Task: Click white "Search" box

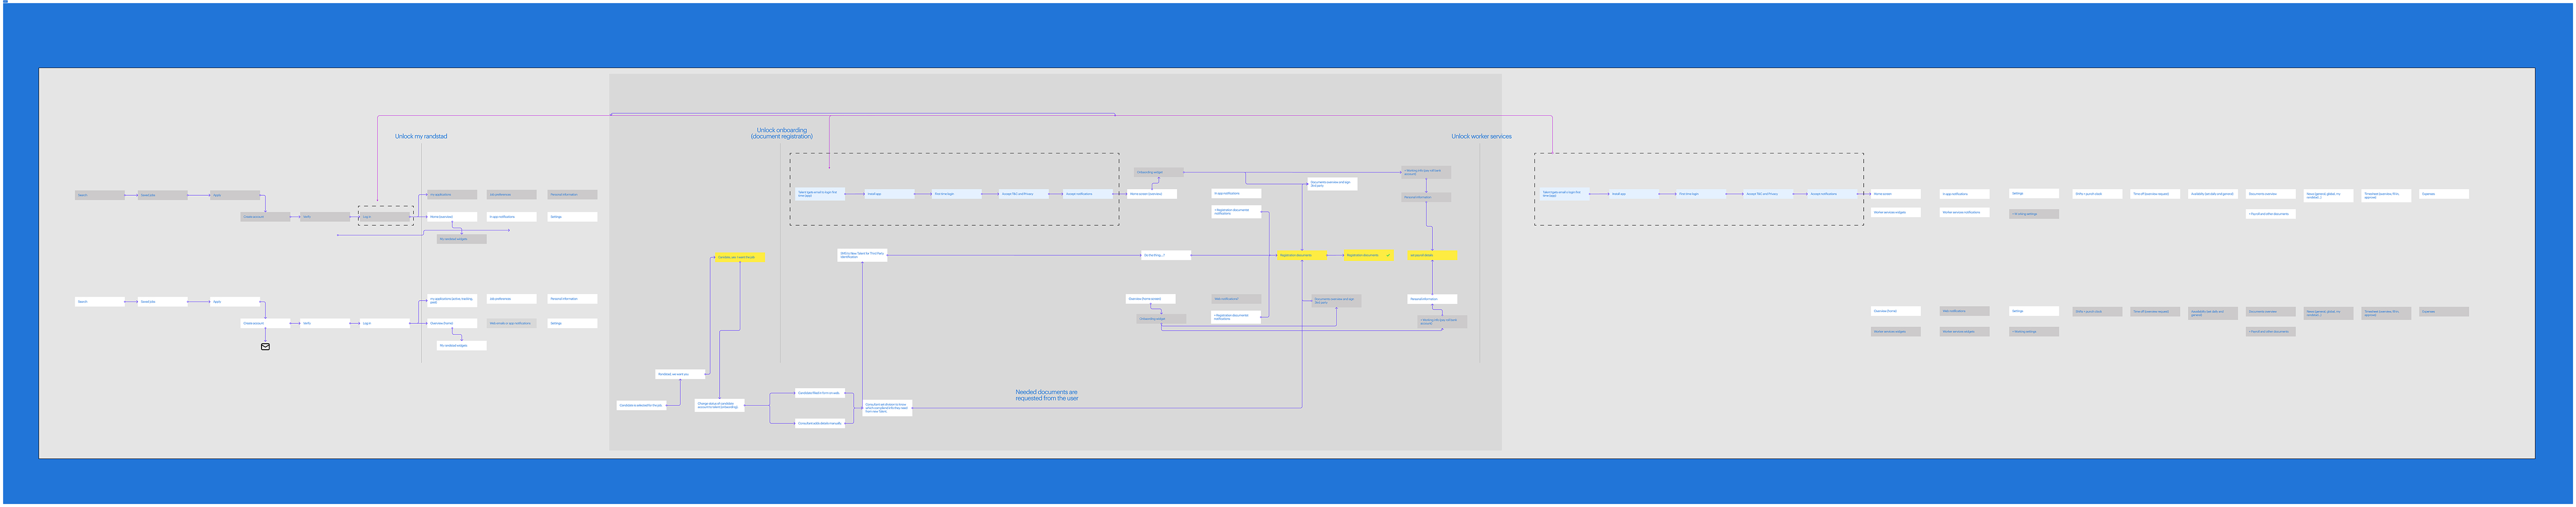Action: (100, 301)
